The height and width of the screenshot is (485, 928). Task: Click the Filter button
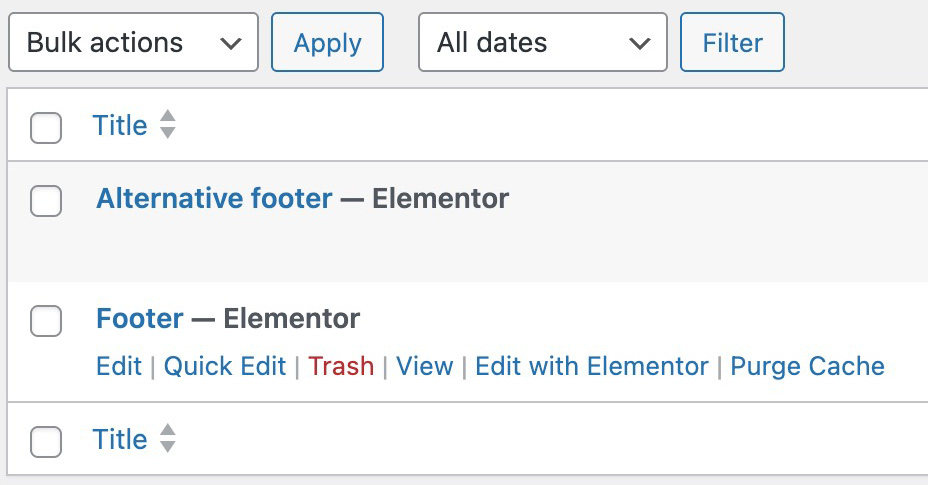(732, 43)
